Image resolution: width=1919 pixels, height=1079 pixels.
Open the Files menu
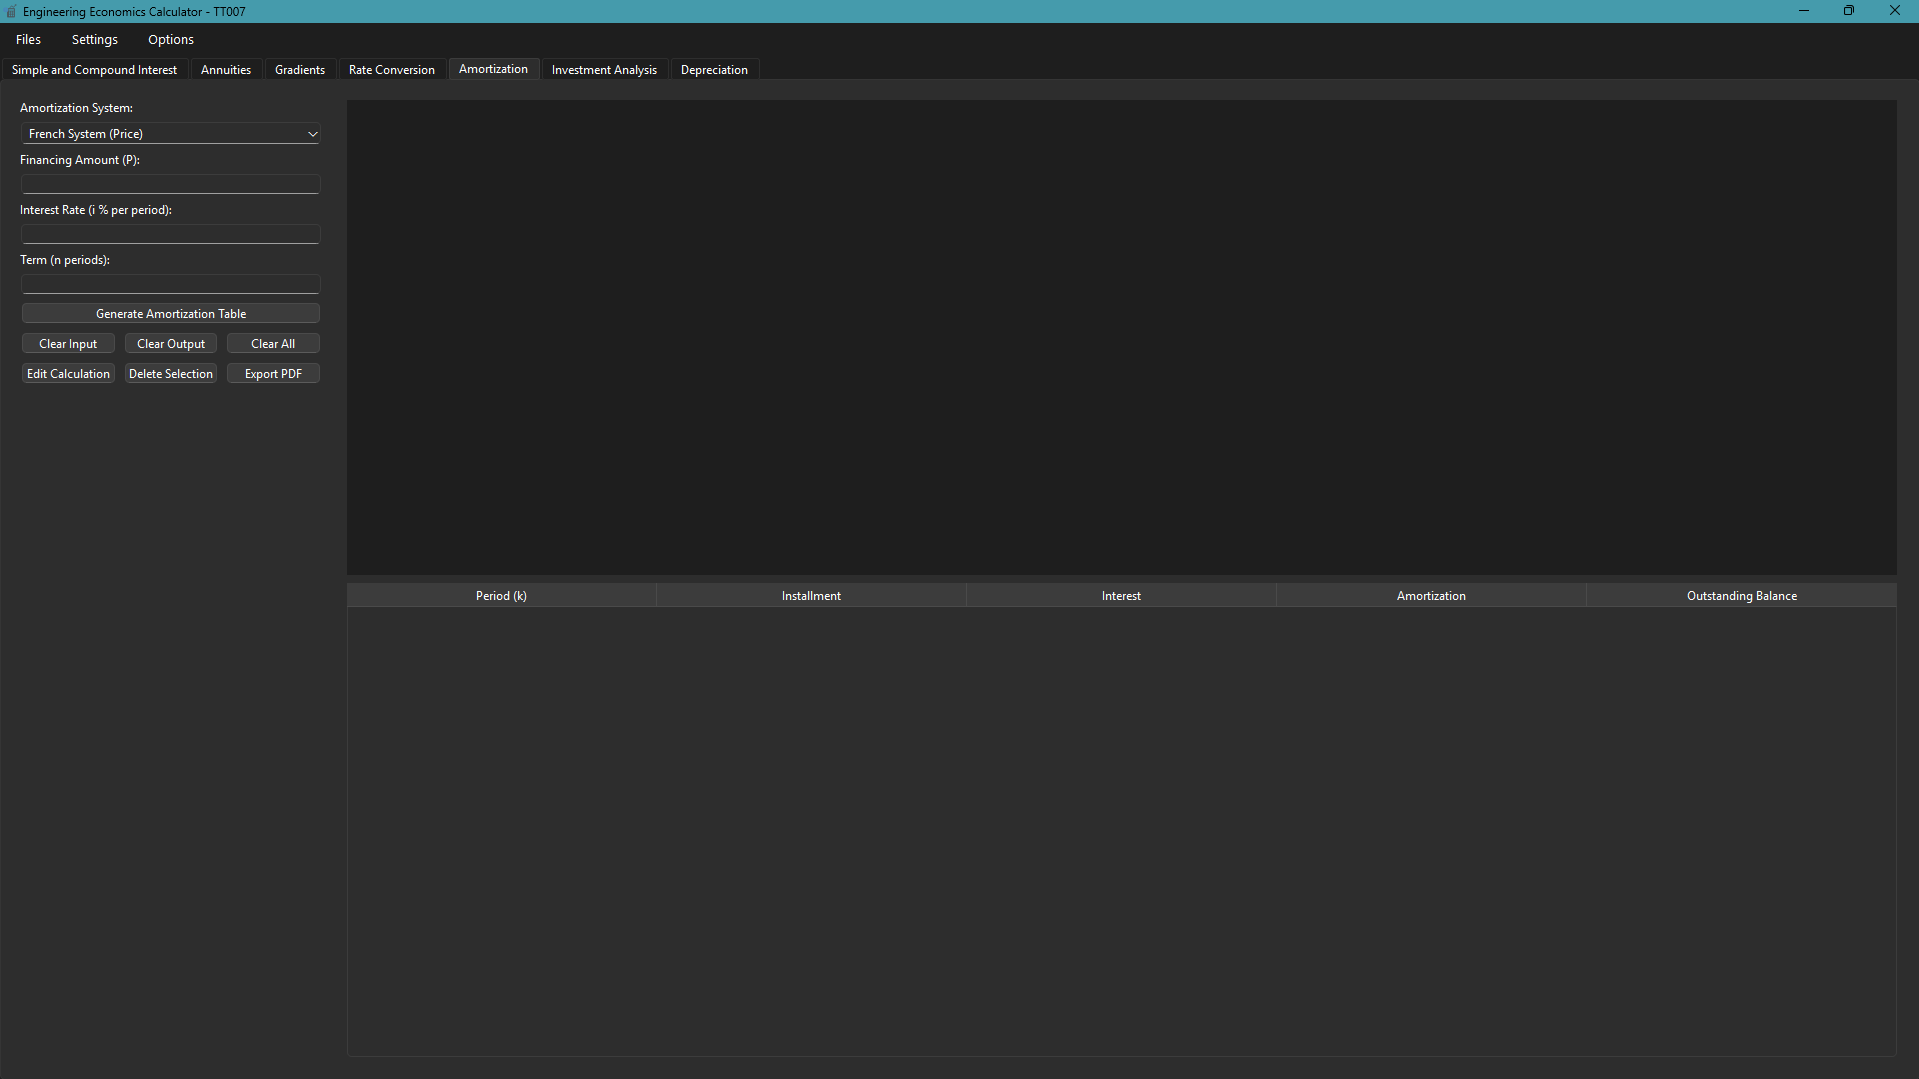[28, 40]
